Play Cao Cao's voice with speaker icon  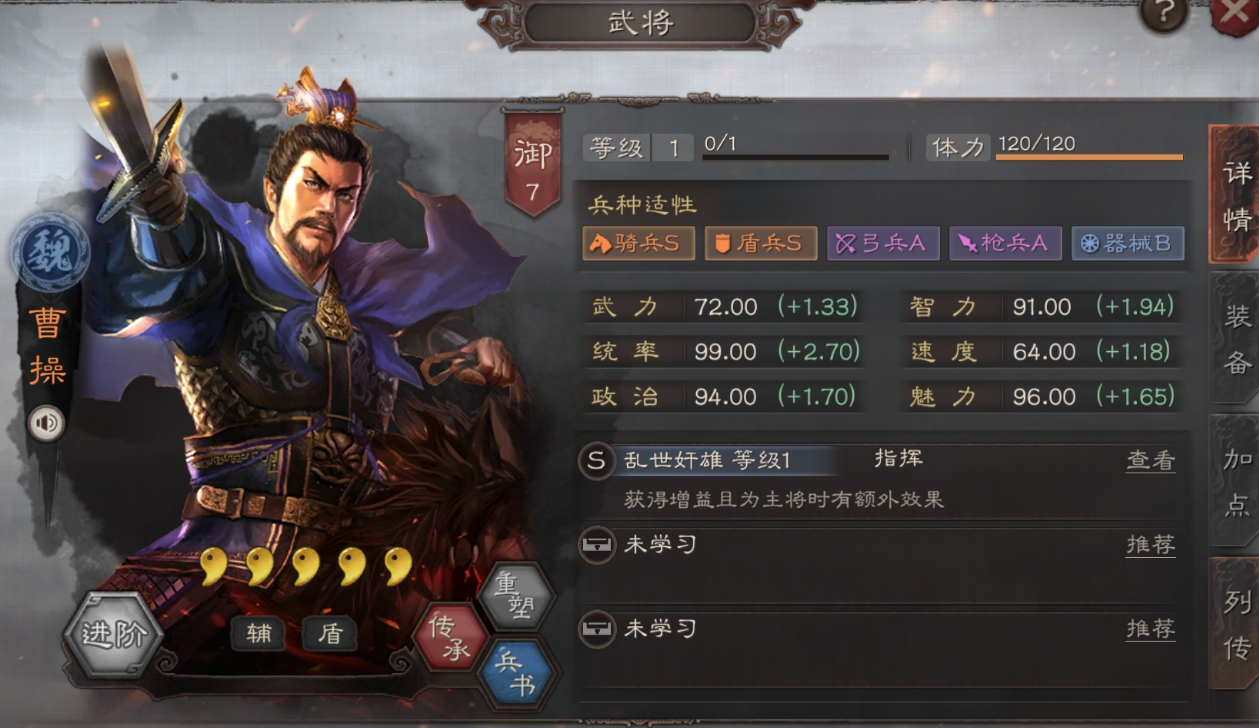click(47, 423)
